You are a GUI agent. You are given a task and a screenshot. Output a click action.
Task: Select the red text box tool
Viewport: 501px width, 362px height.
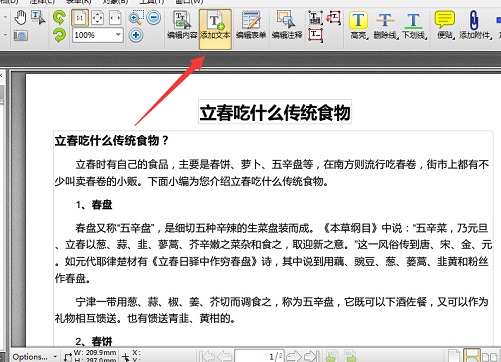click(x=315, y=35)
